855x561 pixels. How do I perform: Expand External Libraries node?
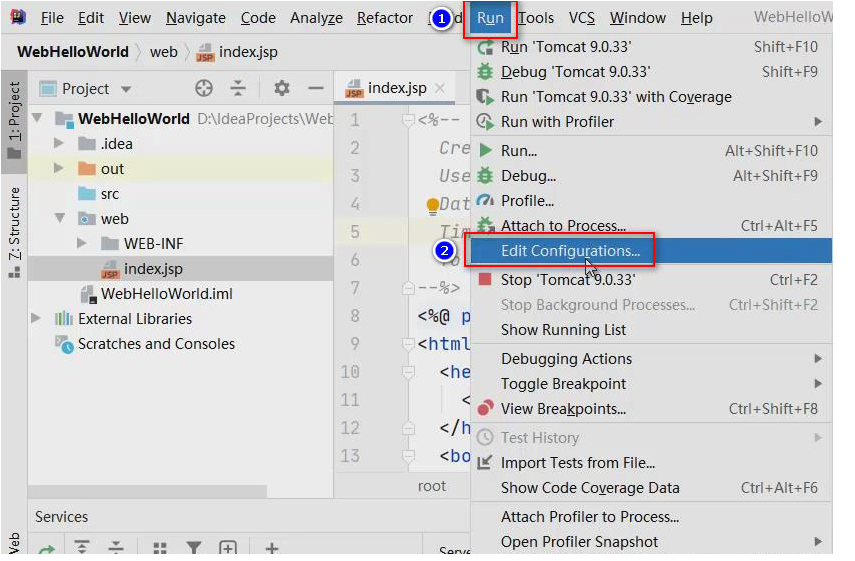[x=35, y=318]
